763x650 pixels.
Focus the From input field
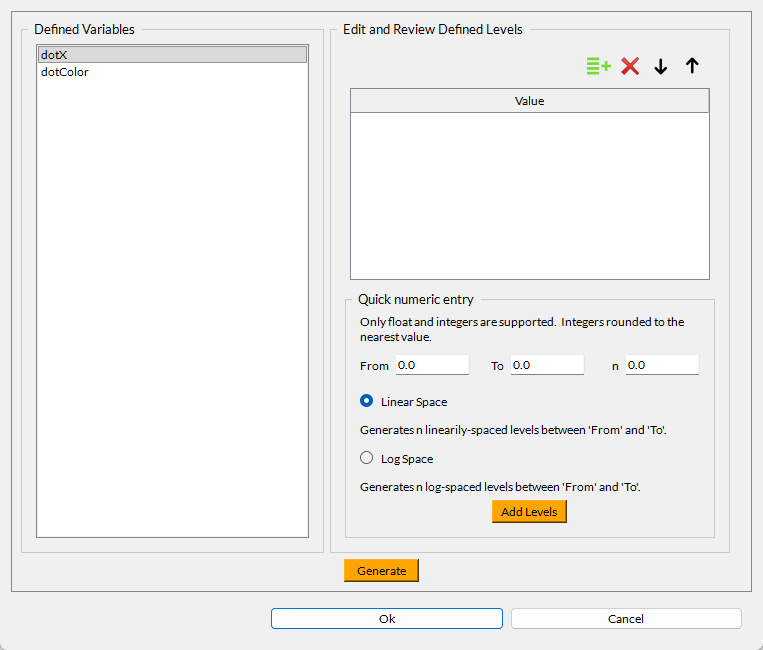click(x=432, y=365)
